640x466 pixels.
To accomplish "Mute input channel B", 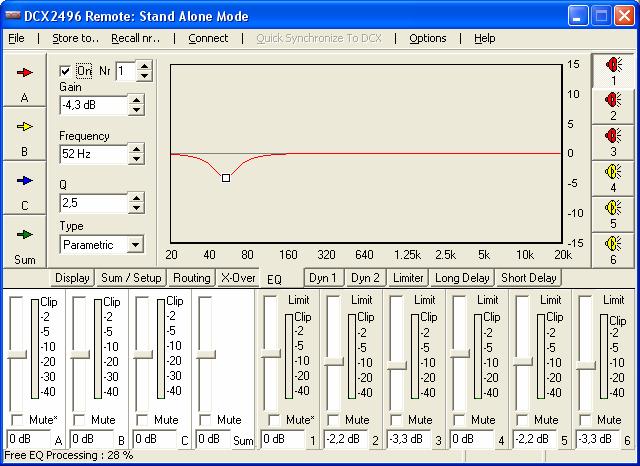I will pyautogui.click(x=80, y=420).
